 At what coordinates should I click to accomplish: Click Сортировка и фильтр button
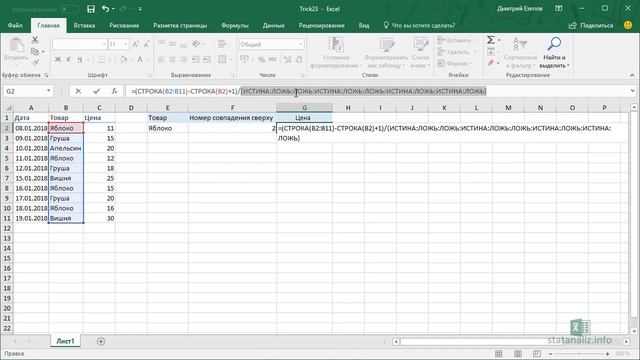pos(520,53)
